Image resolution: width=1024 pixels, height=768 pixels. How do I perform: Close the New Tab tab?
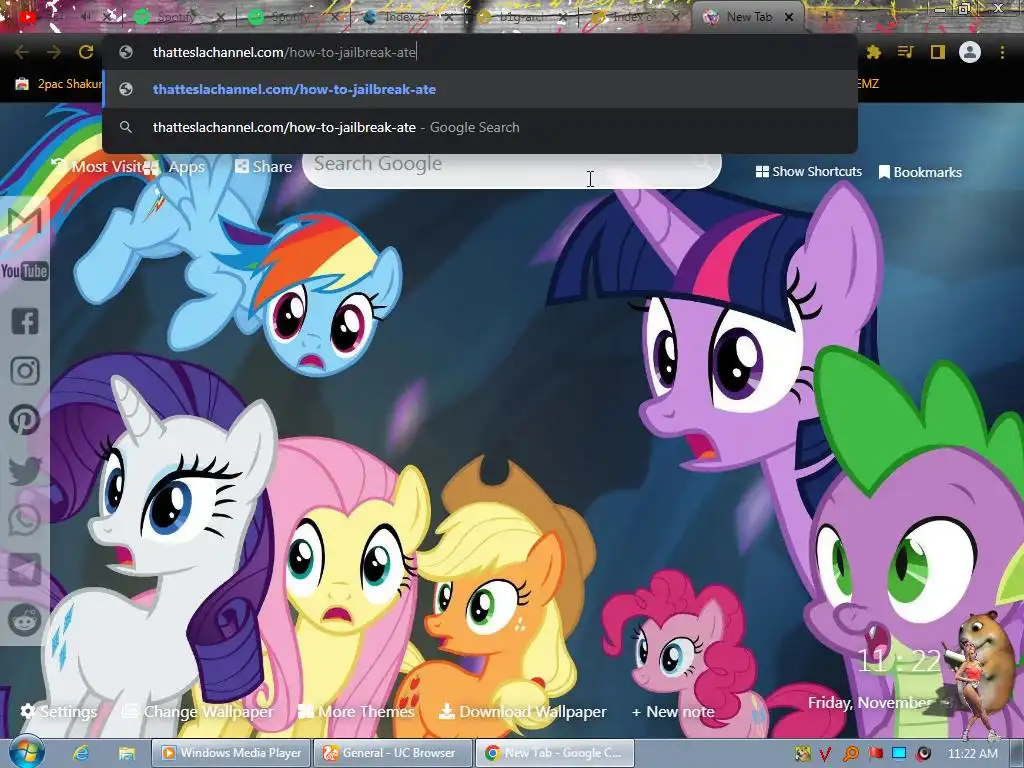coord(789,17)
